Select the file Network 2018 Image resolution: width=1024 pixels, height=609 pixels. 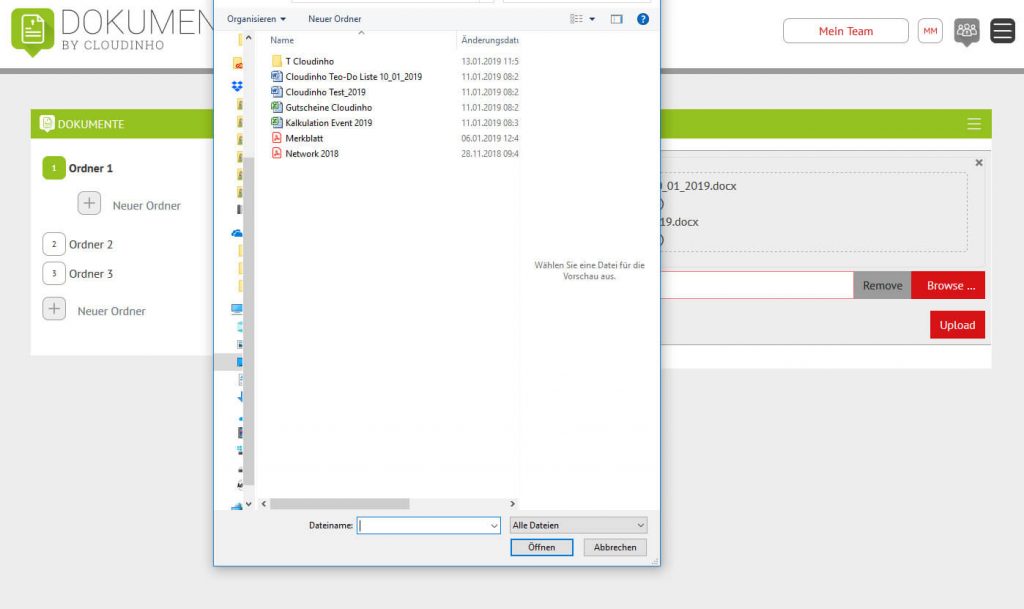(312, 153)
